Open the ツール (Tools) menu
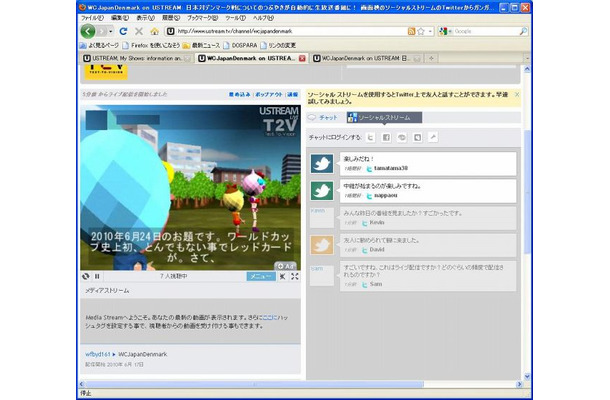Viewport: 610px width, 400px height. pyautogui.click(x=235, y=18)
